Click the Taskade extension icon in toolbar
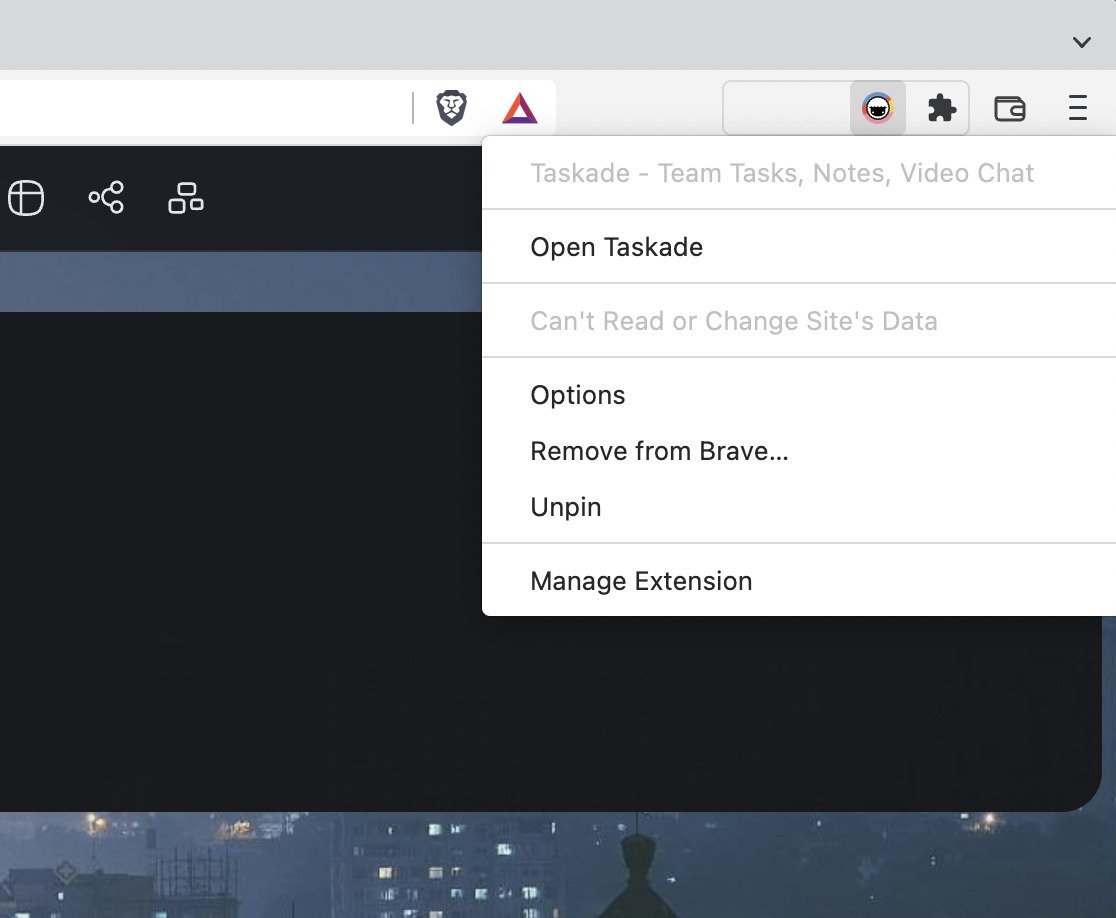Viewport: 1116px width, 918px height. coord(878,108)
